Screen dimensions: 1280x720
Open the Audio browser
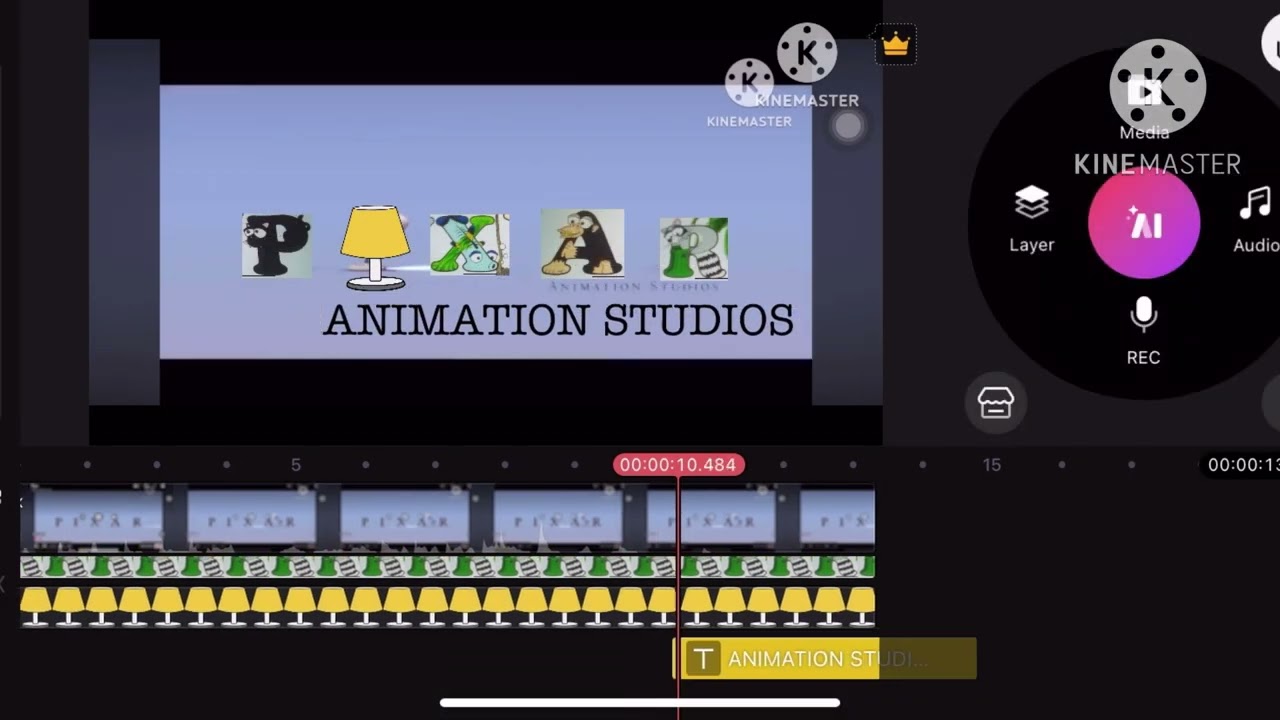pyautogui.click(x=1256, y=219)
